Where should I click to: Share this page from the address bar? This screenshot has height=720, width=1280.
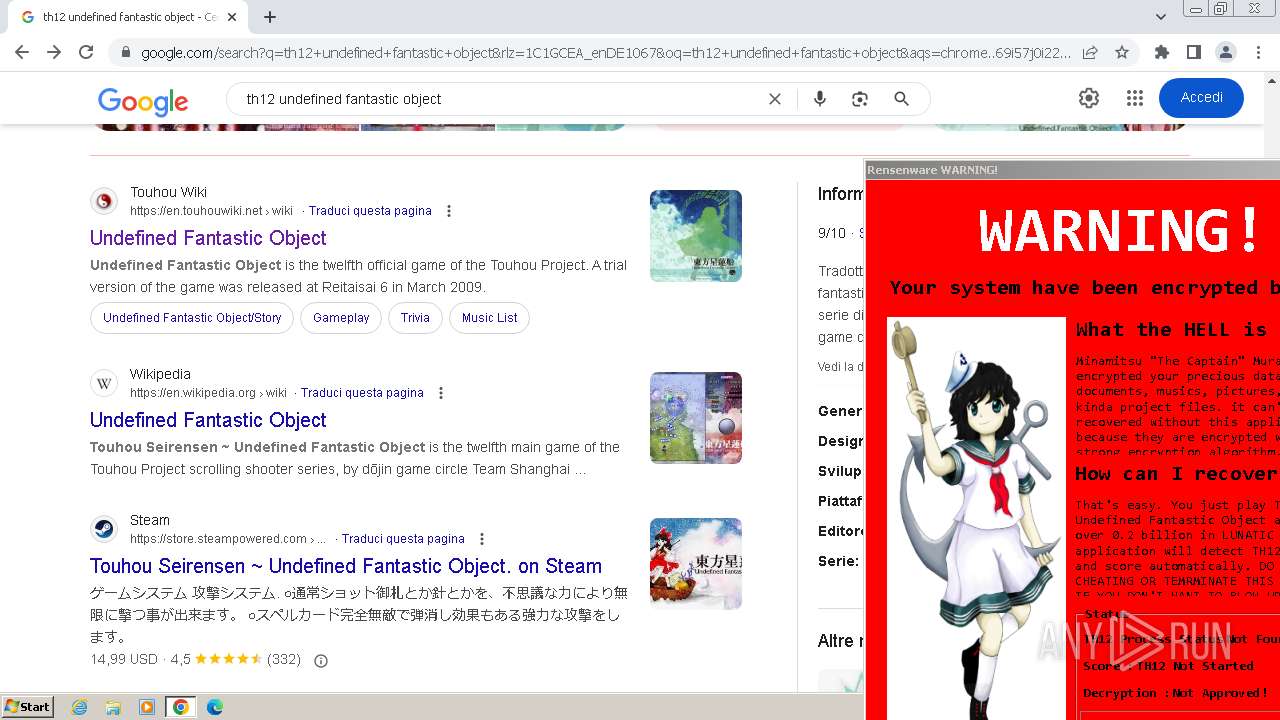pyautogui.click(x=1090, y=53)
